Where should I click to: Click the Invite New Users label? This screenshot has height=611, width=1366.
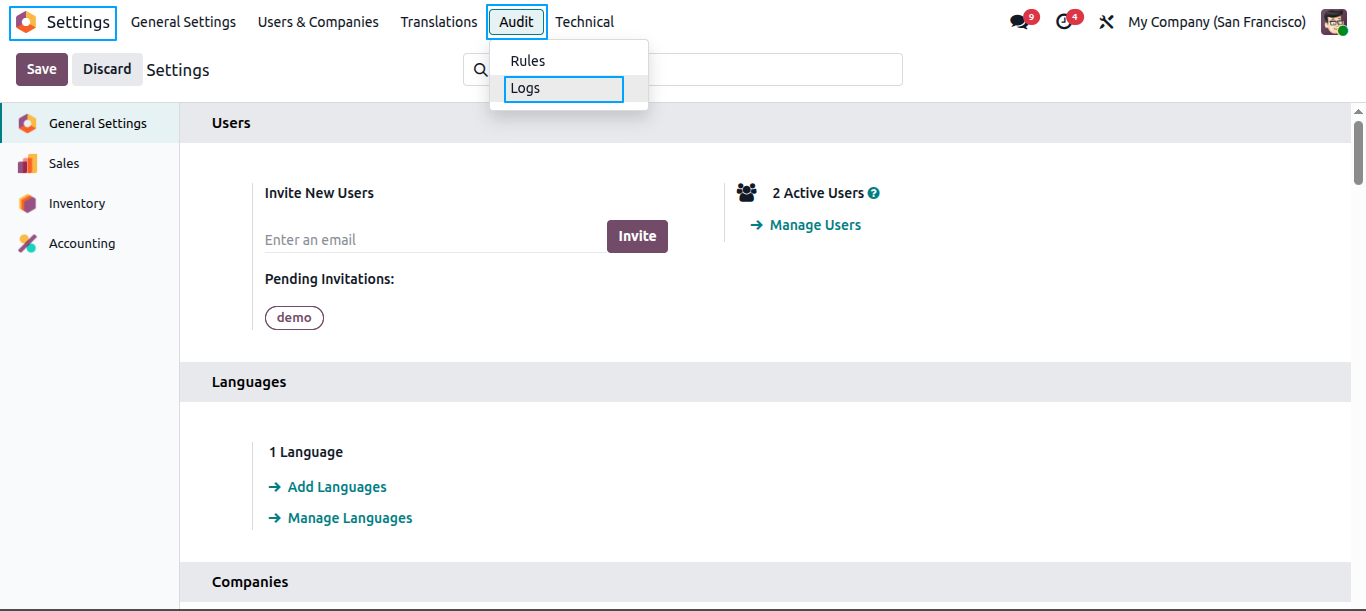point(319,194)
